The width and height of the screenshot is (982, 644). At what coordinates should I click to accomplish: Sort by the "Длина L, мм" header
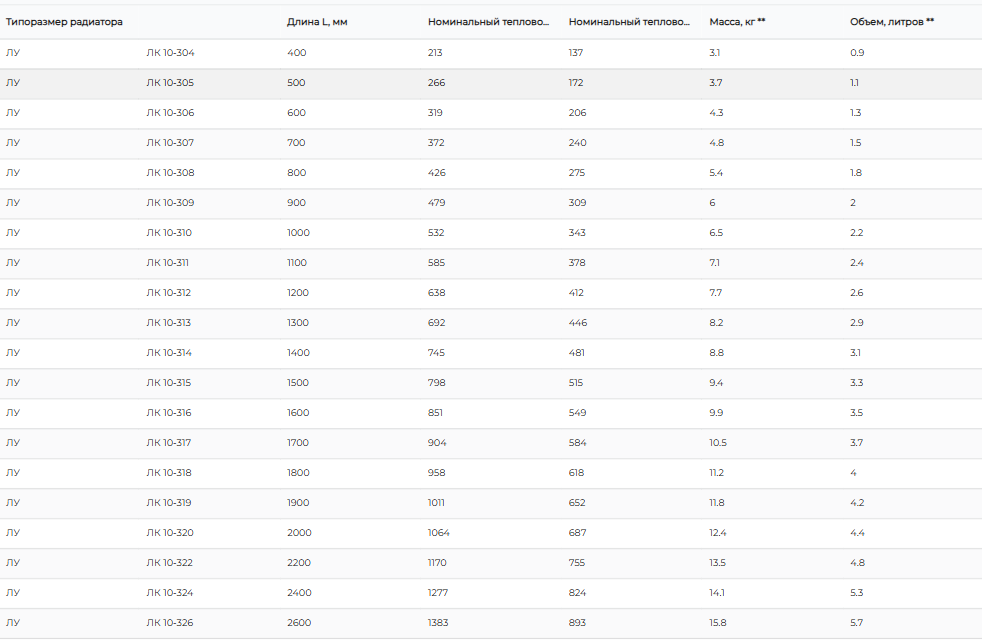click(x=317, y=21)
